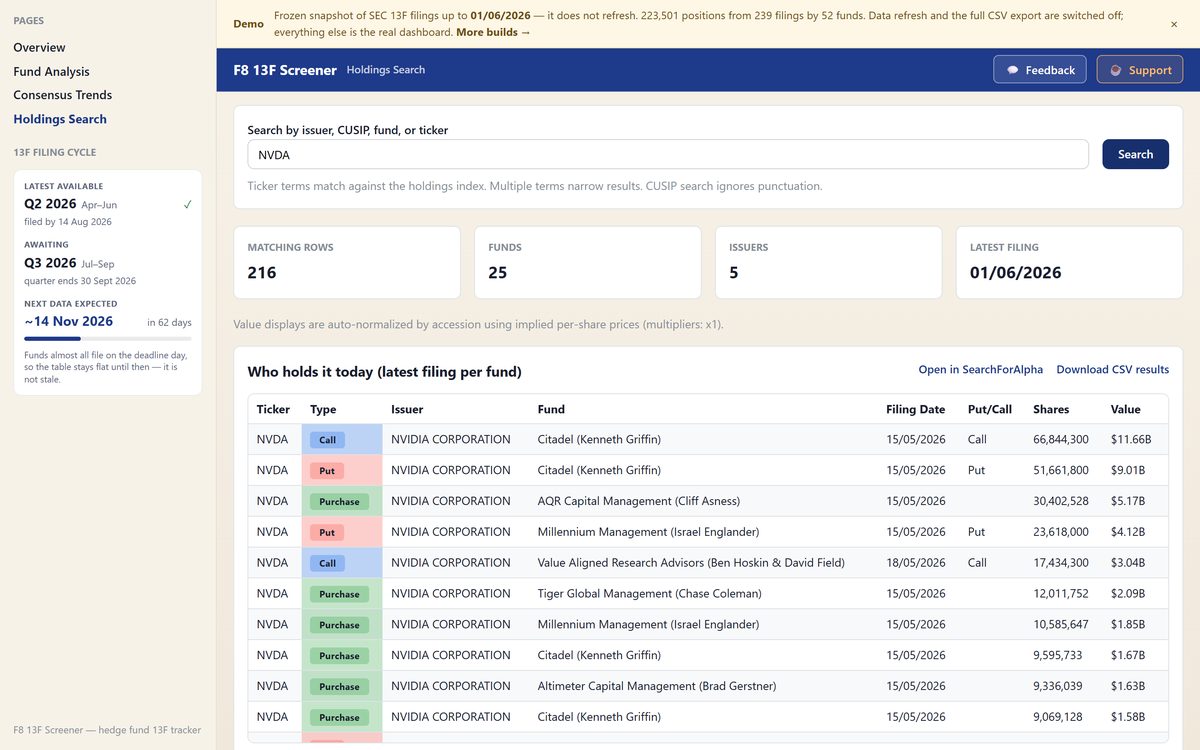The width and height of the screenshot is (1200, 750).
Task: Click the Issuer column header
Action: (x=407, y=409)
